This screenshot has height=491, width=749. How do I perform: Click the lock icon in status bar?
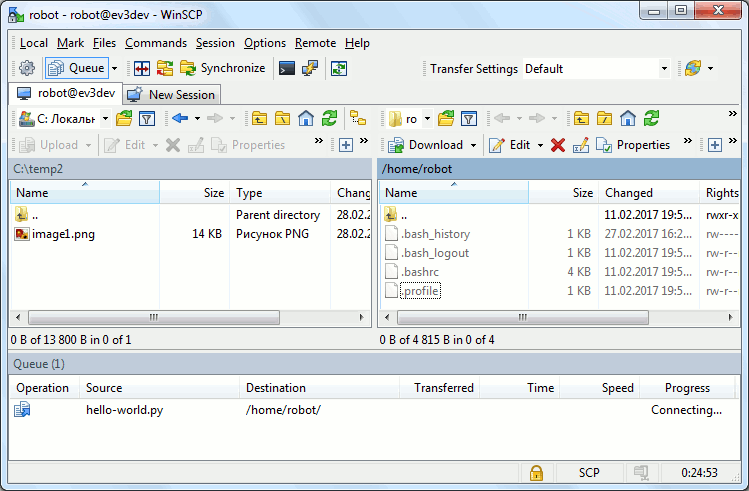(536, 473)
